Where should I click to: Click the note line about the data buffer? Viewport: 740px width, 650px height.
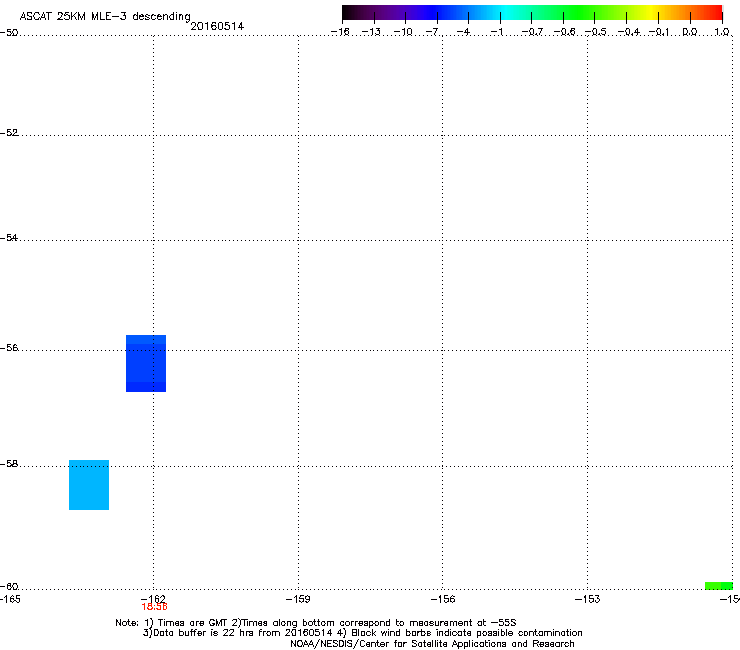coord(362,633)
